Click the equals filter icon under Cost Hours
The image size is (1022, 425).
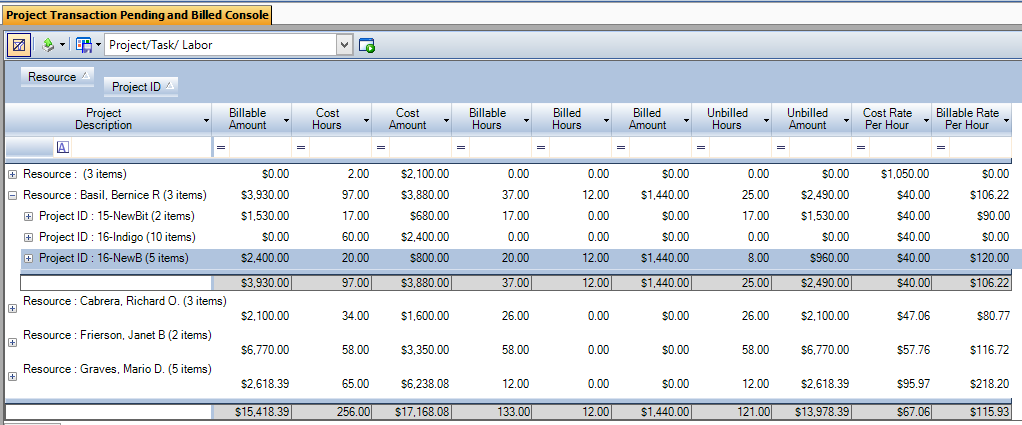click(300, 148)
